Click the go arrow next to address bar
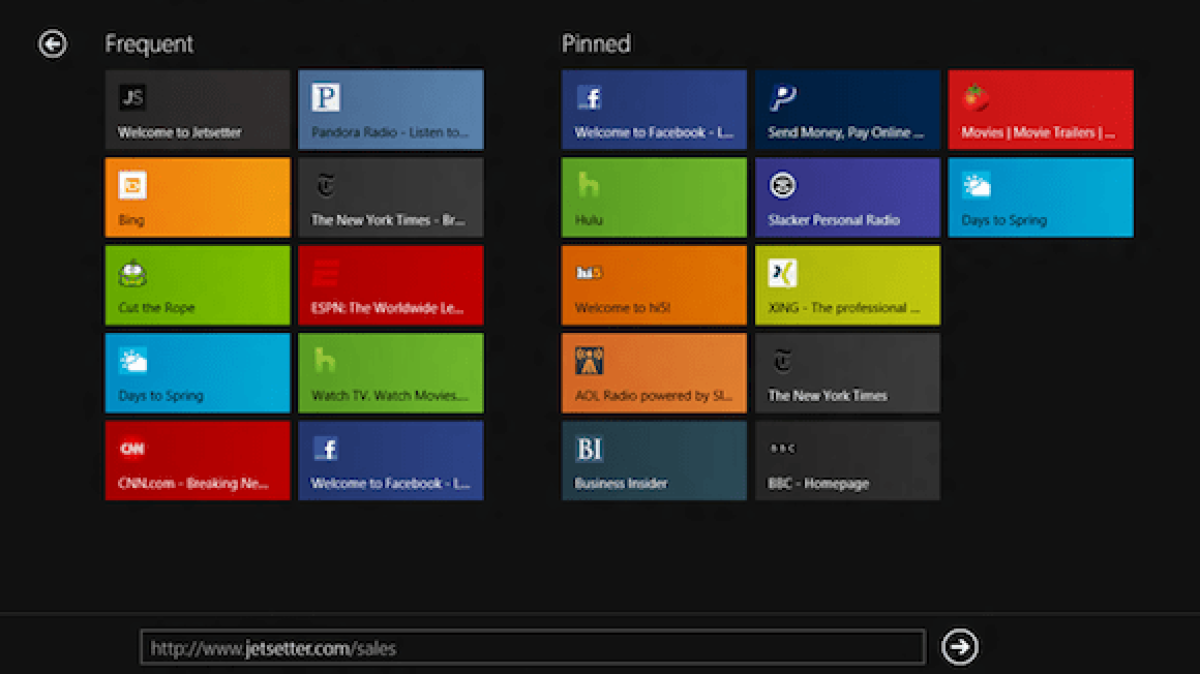The height and width of the screenshot is (674, 1200). pos(959,647)
